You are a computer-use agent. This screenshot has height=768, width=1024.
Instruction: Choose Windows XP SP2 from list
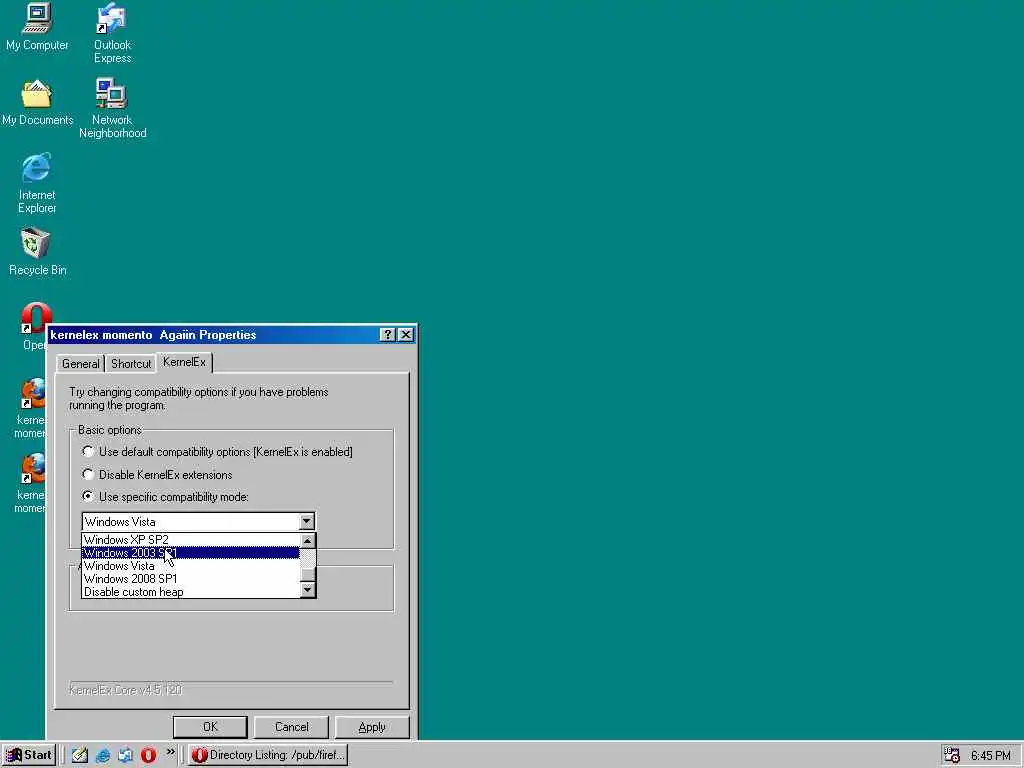tap(191, 540)
